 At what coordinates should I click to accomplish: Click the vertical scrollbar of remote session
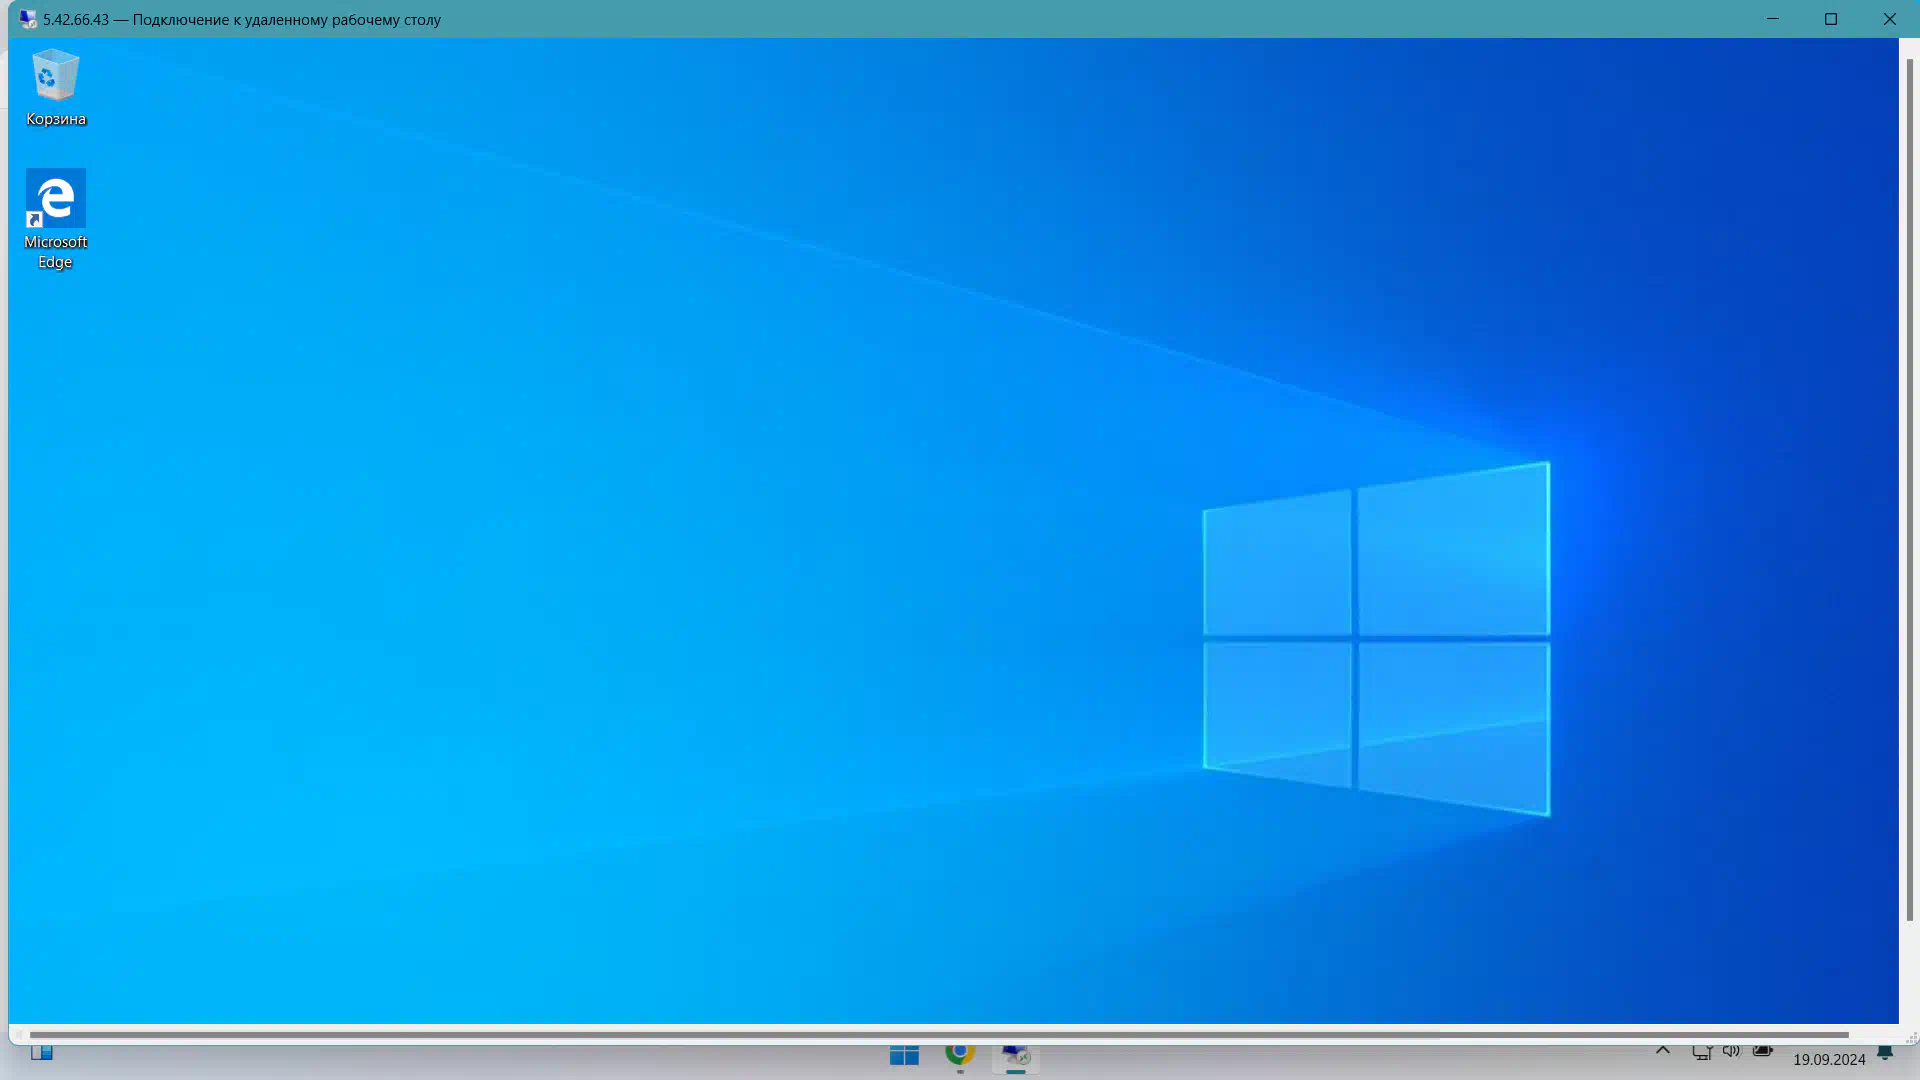pos(1909,490)
